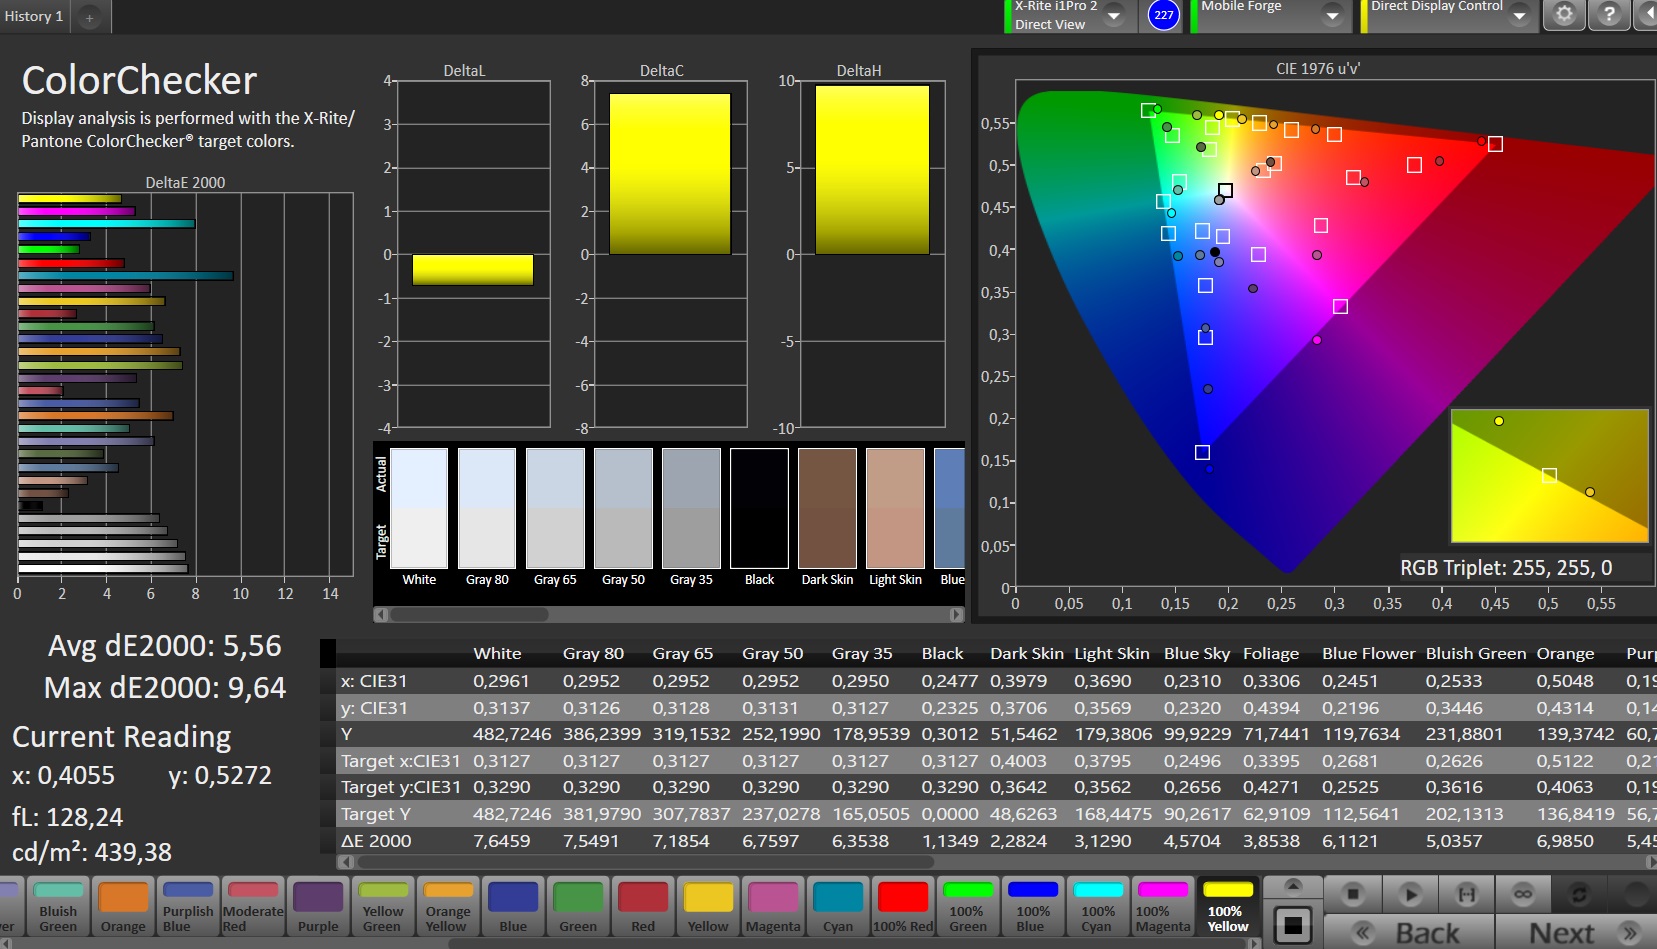The width and height of the screenshot is (1657, 949).
Task: Click the blue 227 meter timer badge
Action: pos(1163,15)
